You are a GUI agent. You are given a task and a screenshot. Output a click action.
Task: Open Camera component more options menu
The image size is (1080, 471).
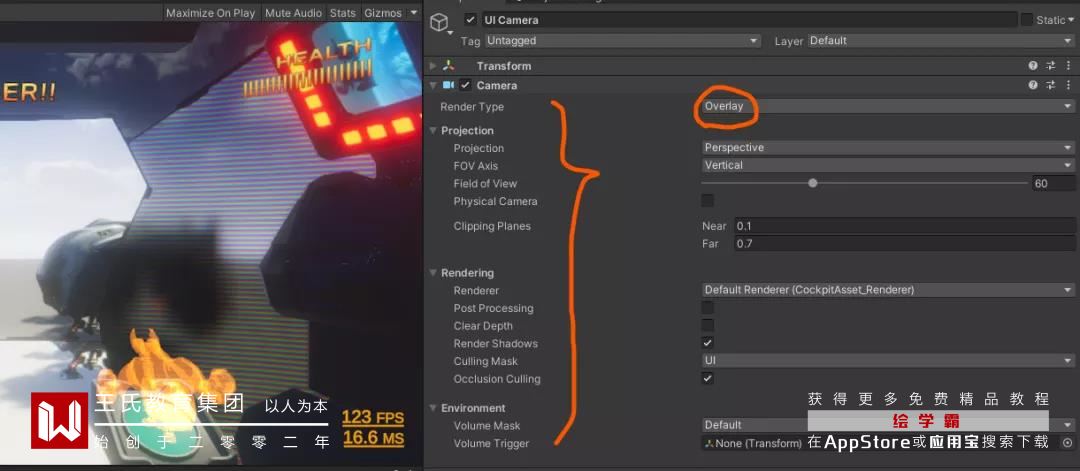pos(1068,85)
